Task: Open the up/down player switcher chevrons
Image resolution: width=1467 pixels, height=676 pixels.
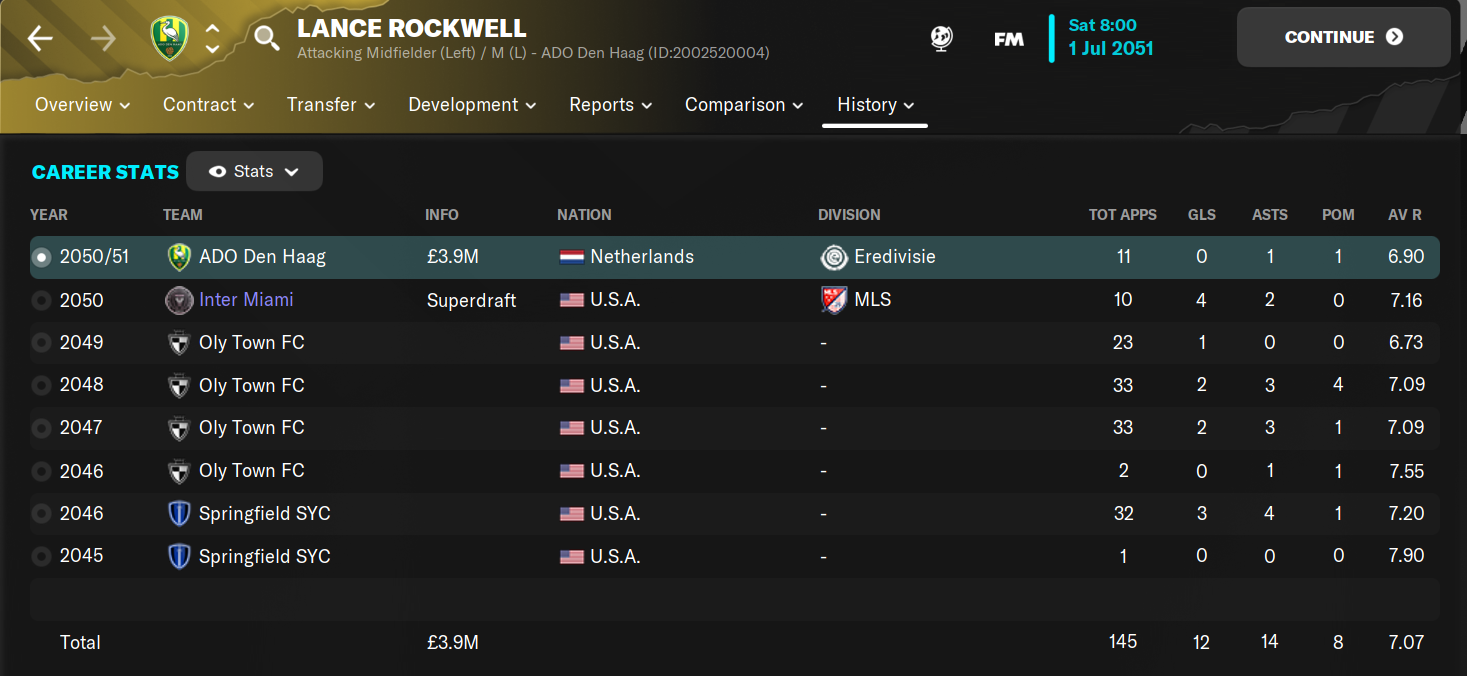Action: tap(212, 39)
